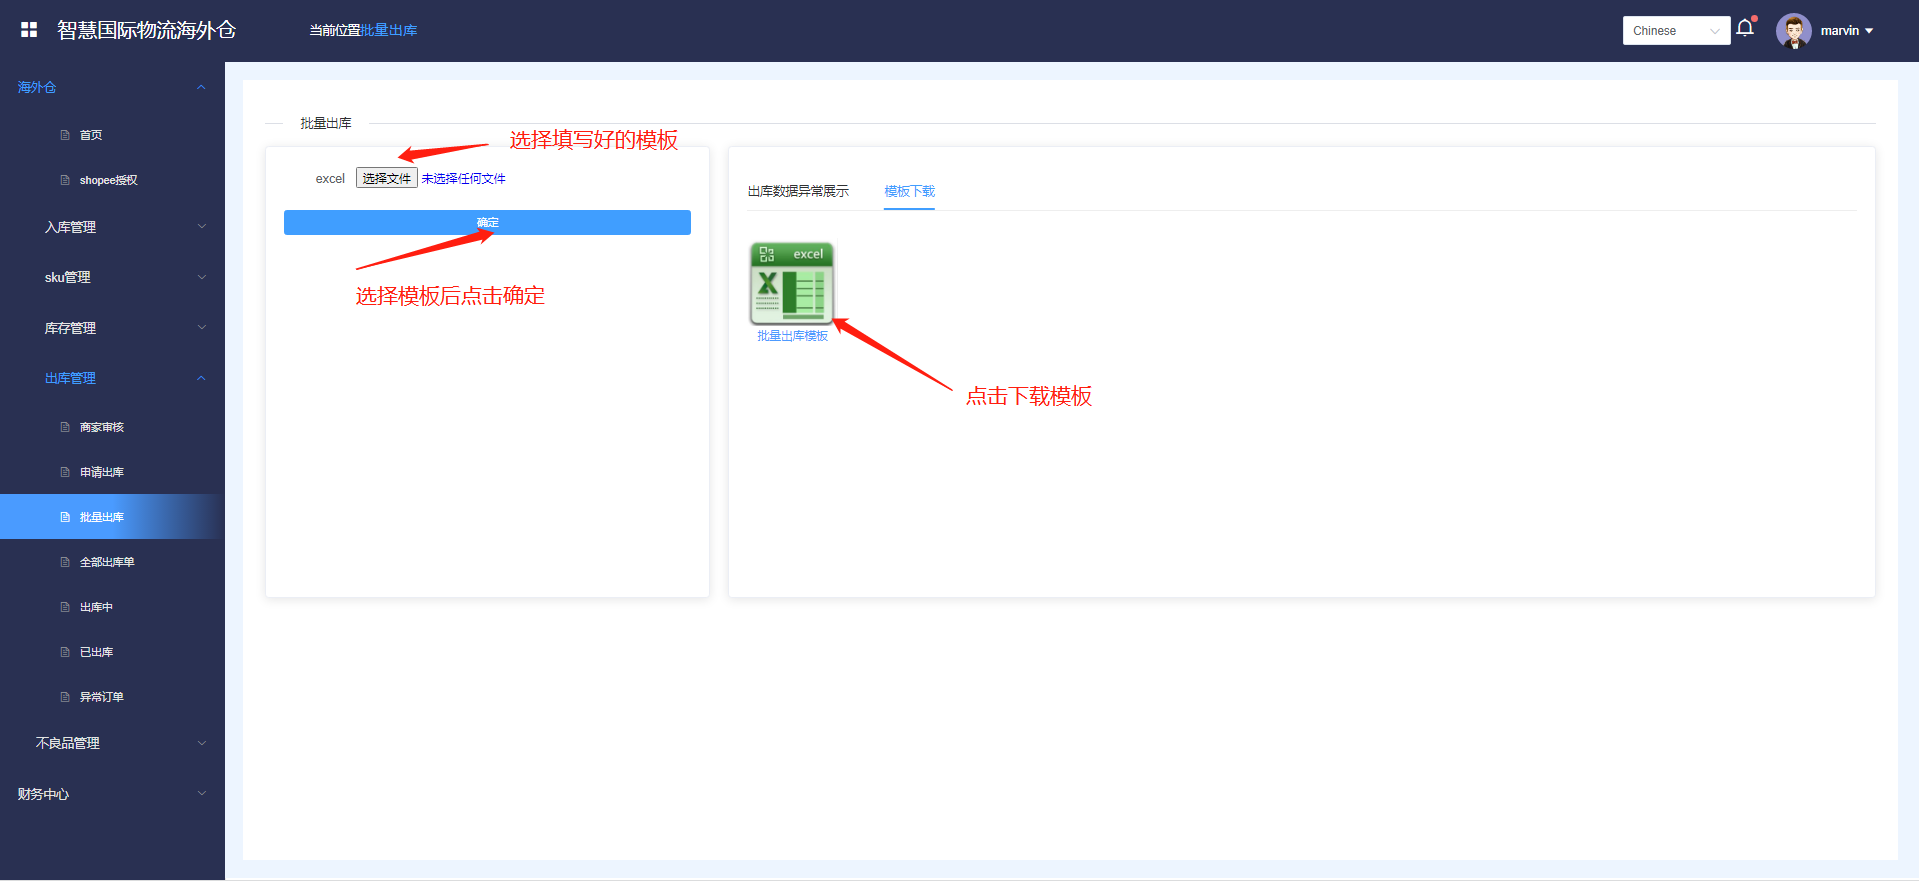This screenshot has height=883, width=1919.
Task: Click the marvin user avatar
Action: click(x=1793, y=31)
